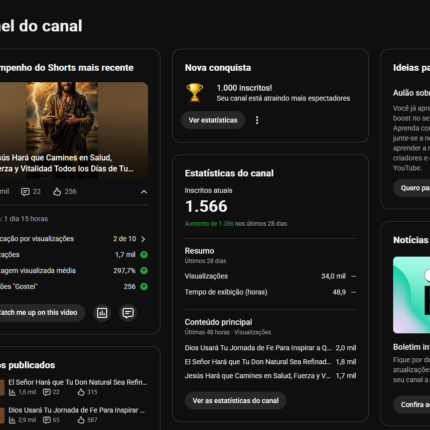Open El Señor Hará top content row
This screenshot has width=430, height=430.
click(x=270, y=362)
